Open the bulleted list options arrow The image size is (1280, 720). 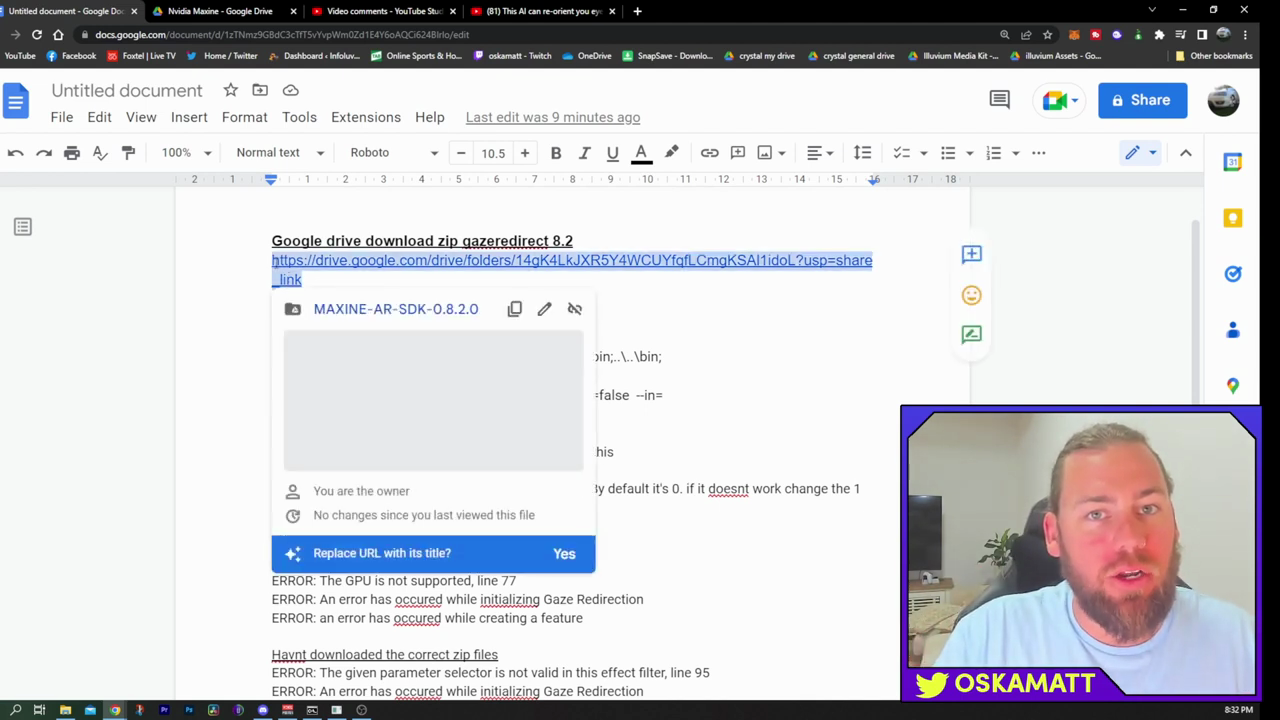969,153
